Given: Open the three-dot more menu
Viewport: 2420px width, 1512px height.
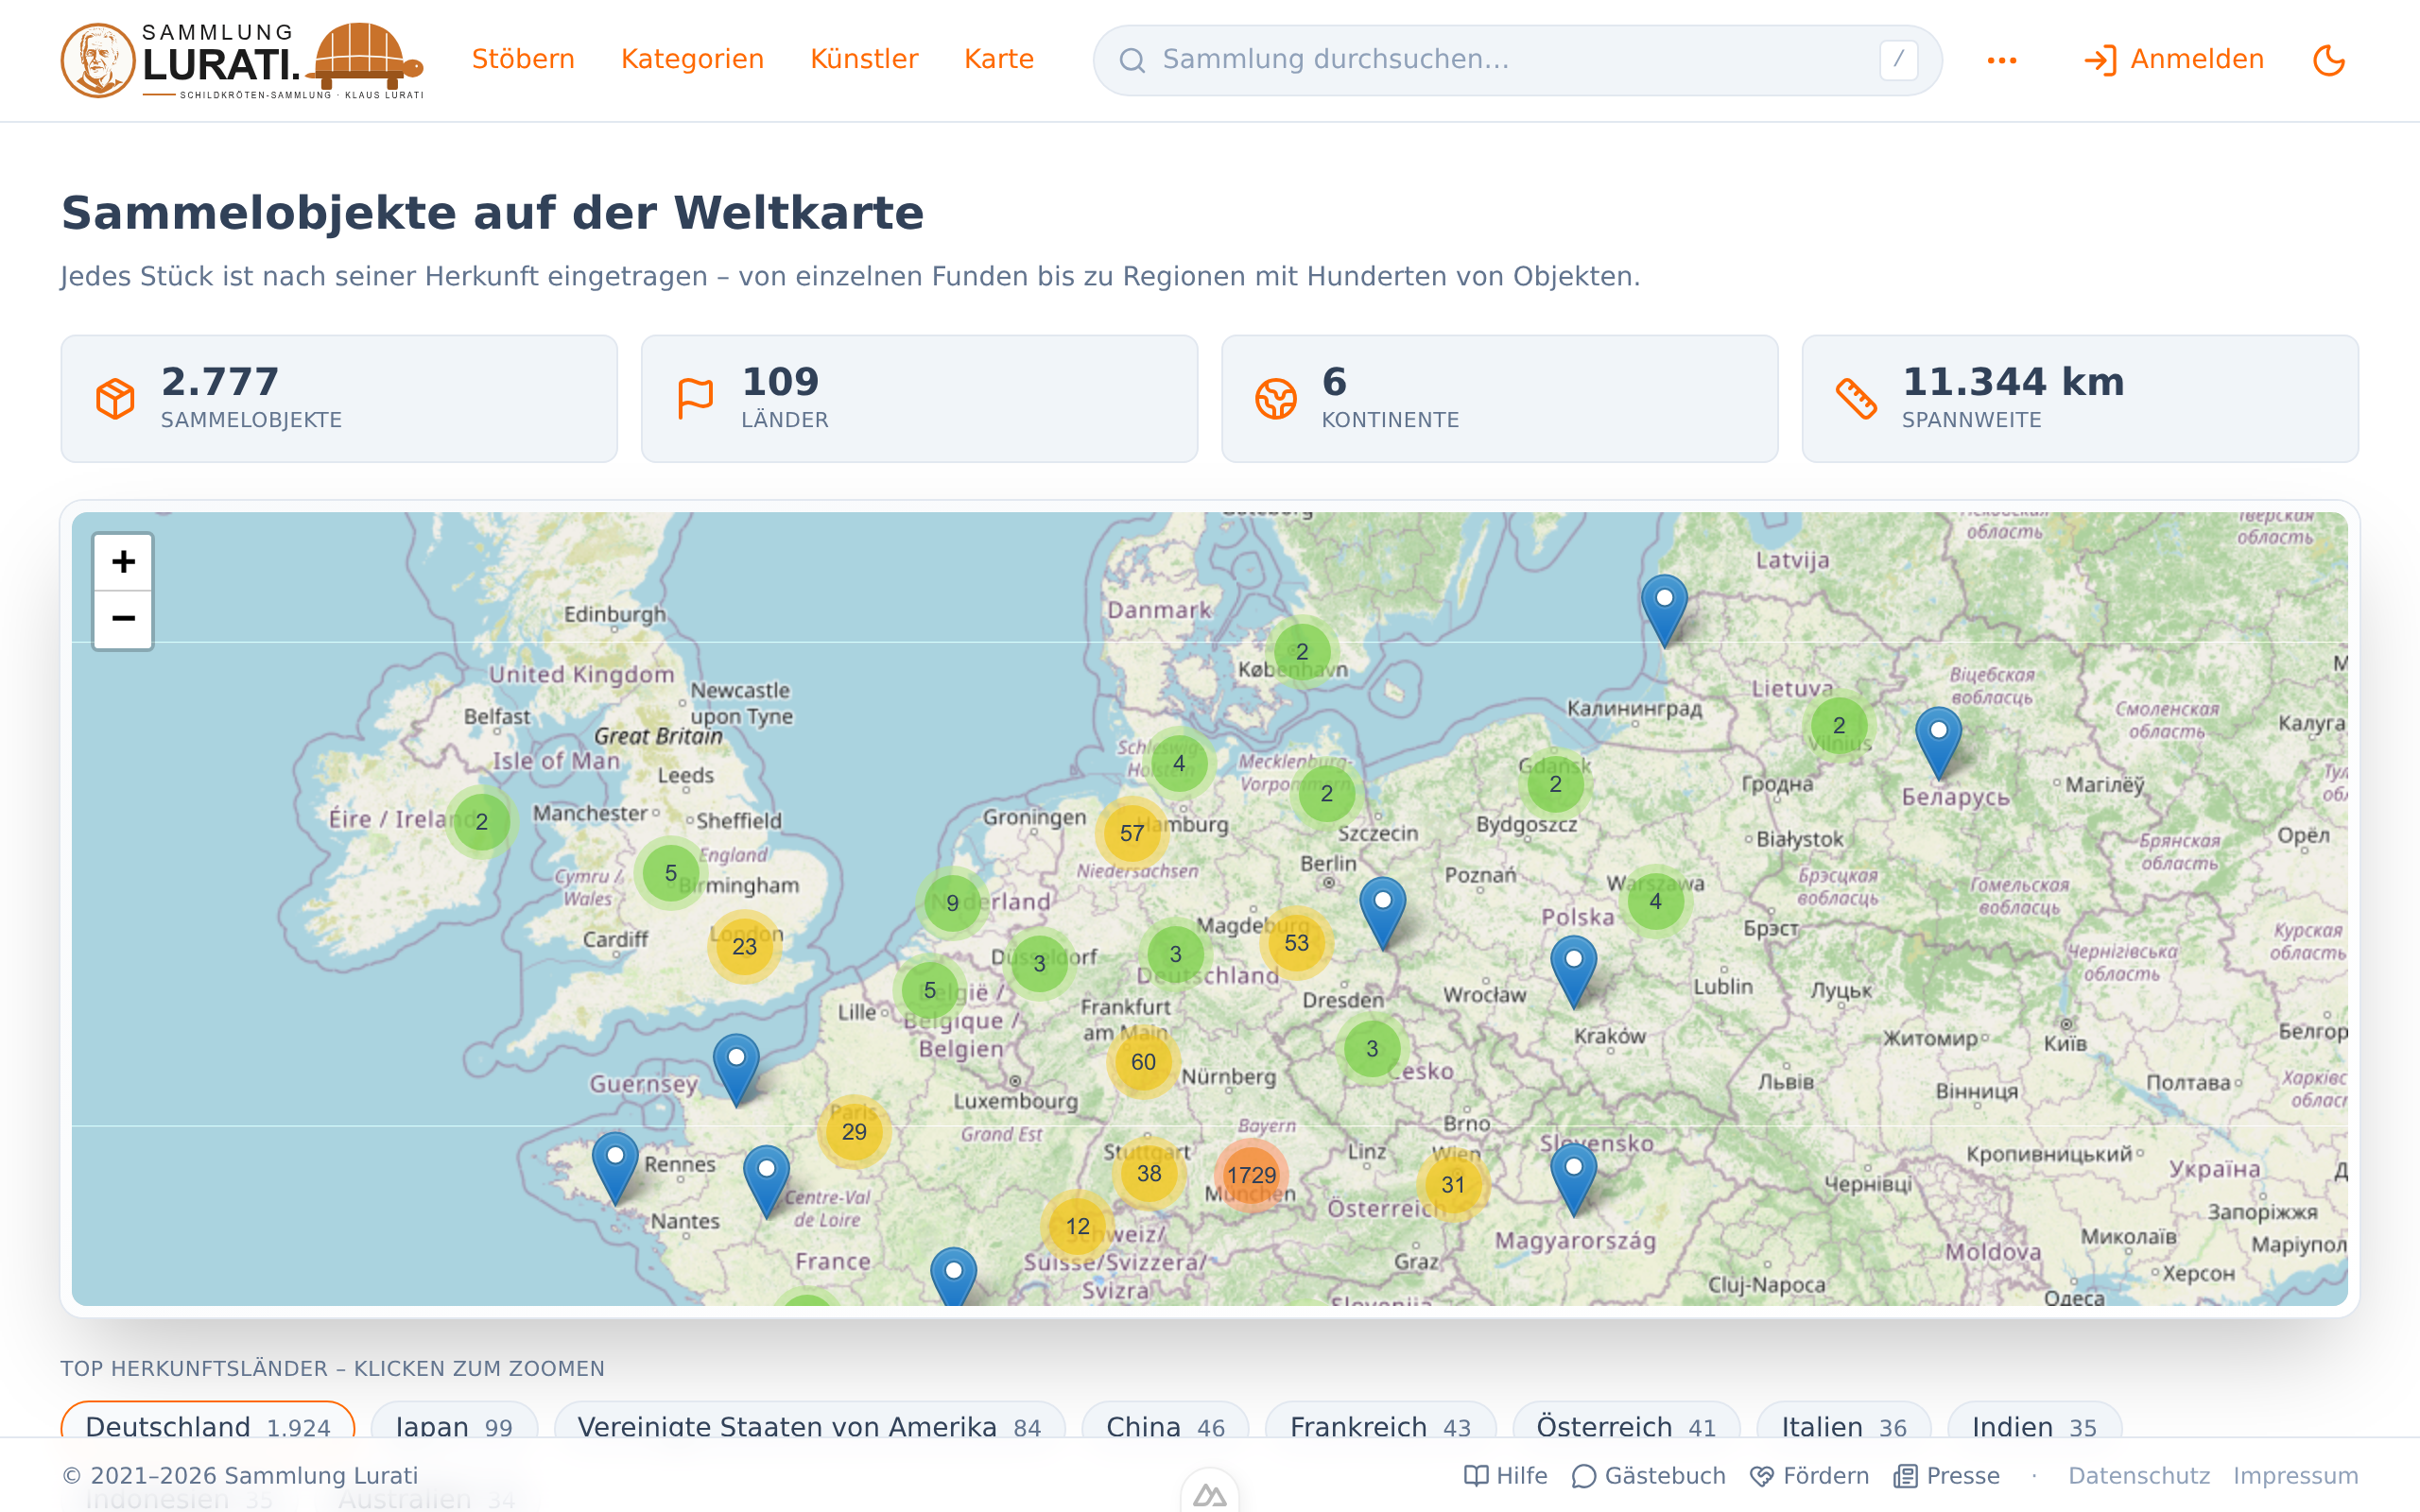Looking at the screenshot, I should click(x=2002, y=60).
